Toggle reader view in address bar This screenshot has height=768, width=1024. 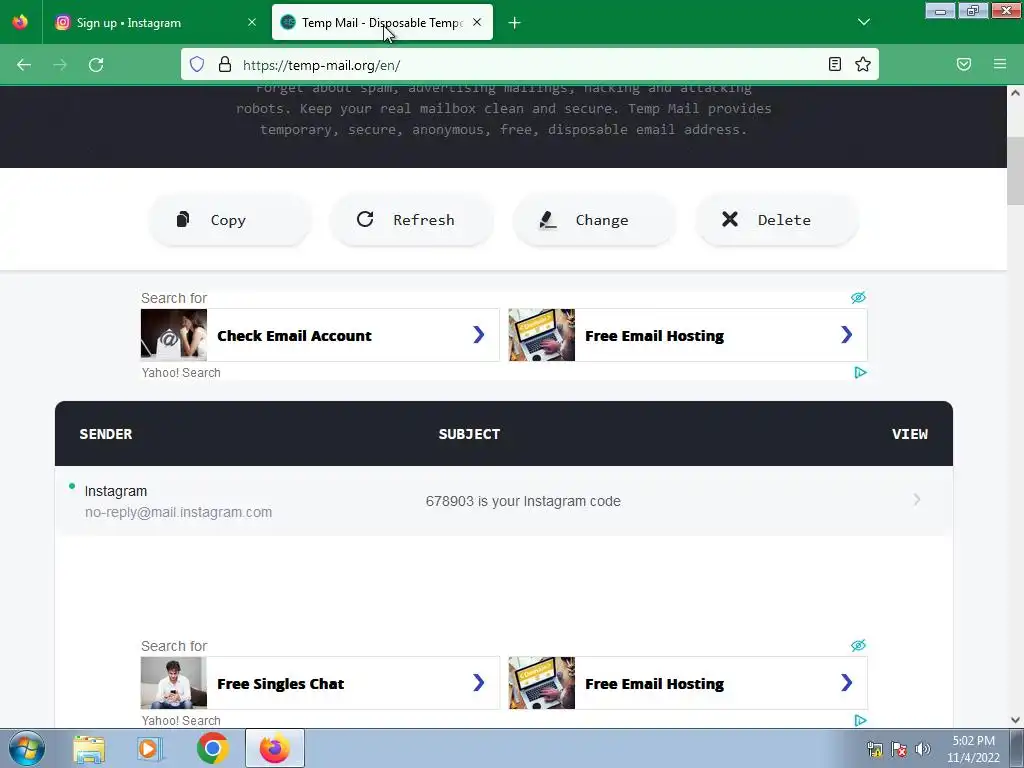click(x=834, y=64)
